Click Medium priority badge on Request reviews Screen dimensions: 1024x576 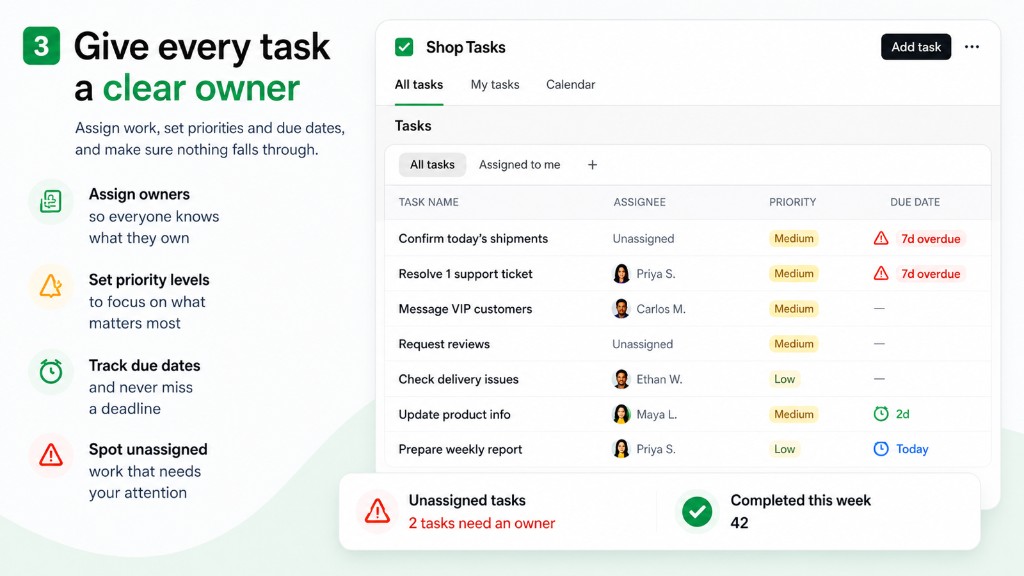pyautogui.click(x=793, y=344)
